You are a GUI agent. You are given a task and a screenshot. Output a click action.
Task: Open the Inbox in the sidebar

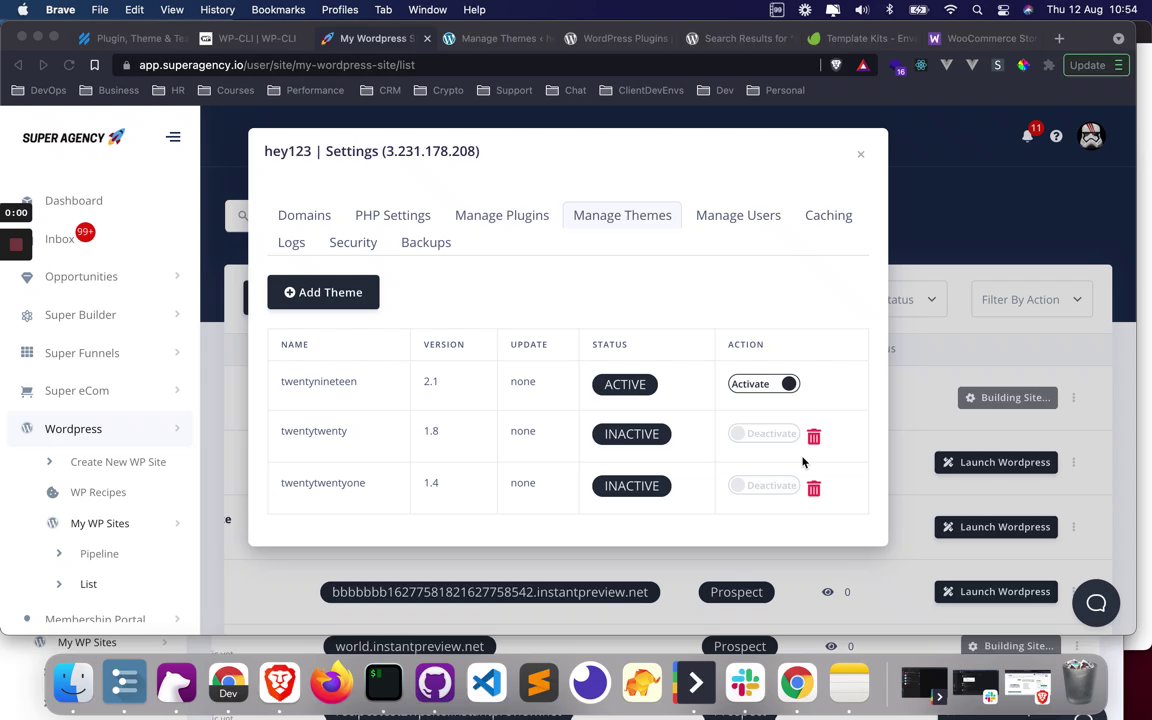coord(60,239)
